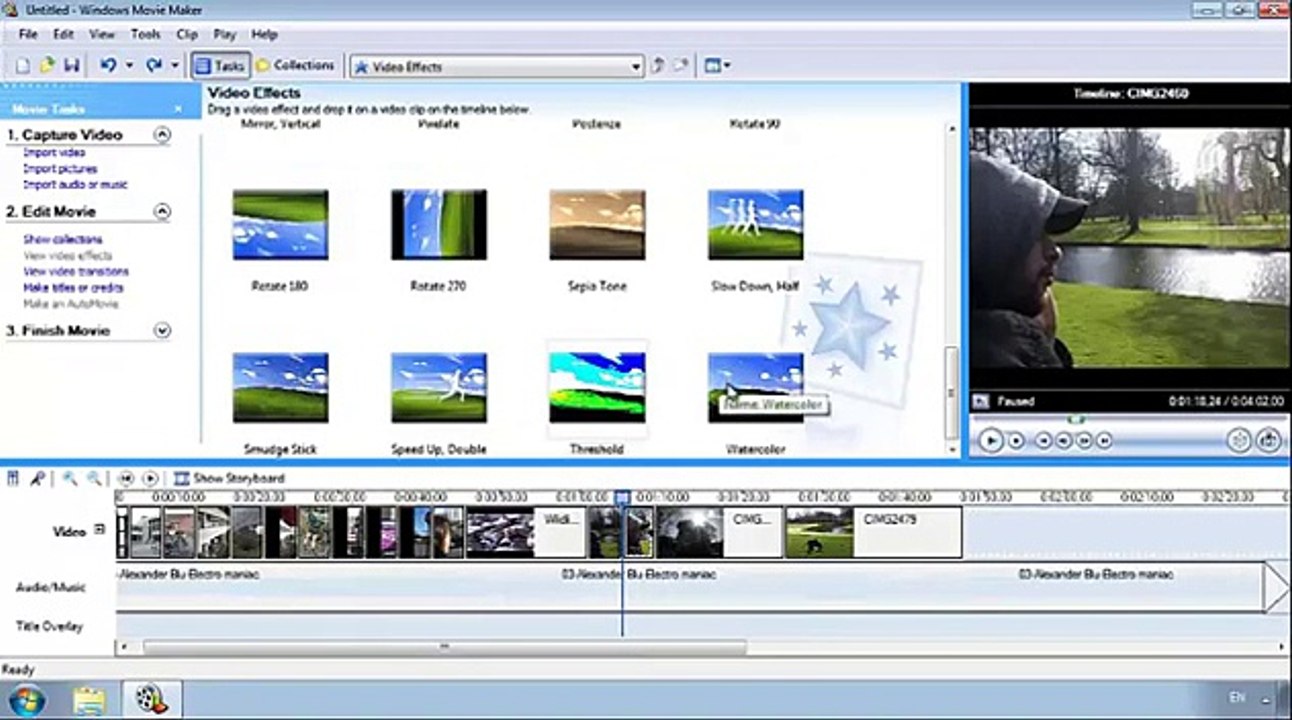Toggle the Tasks pane button
This screenshot has width=1292, height=720.
pos(219,66)
